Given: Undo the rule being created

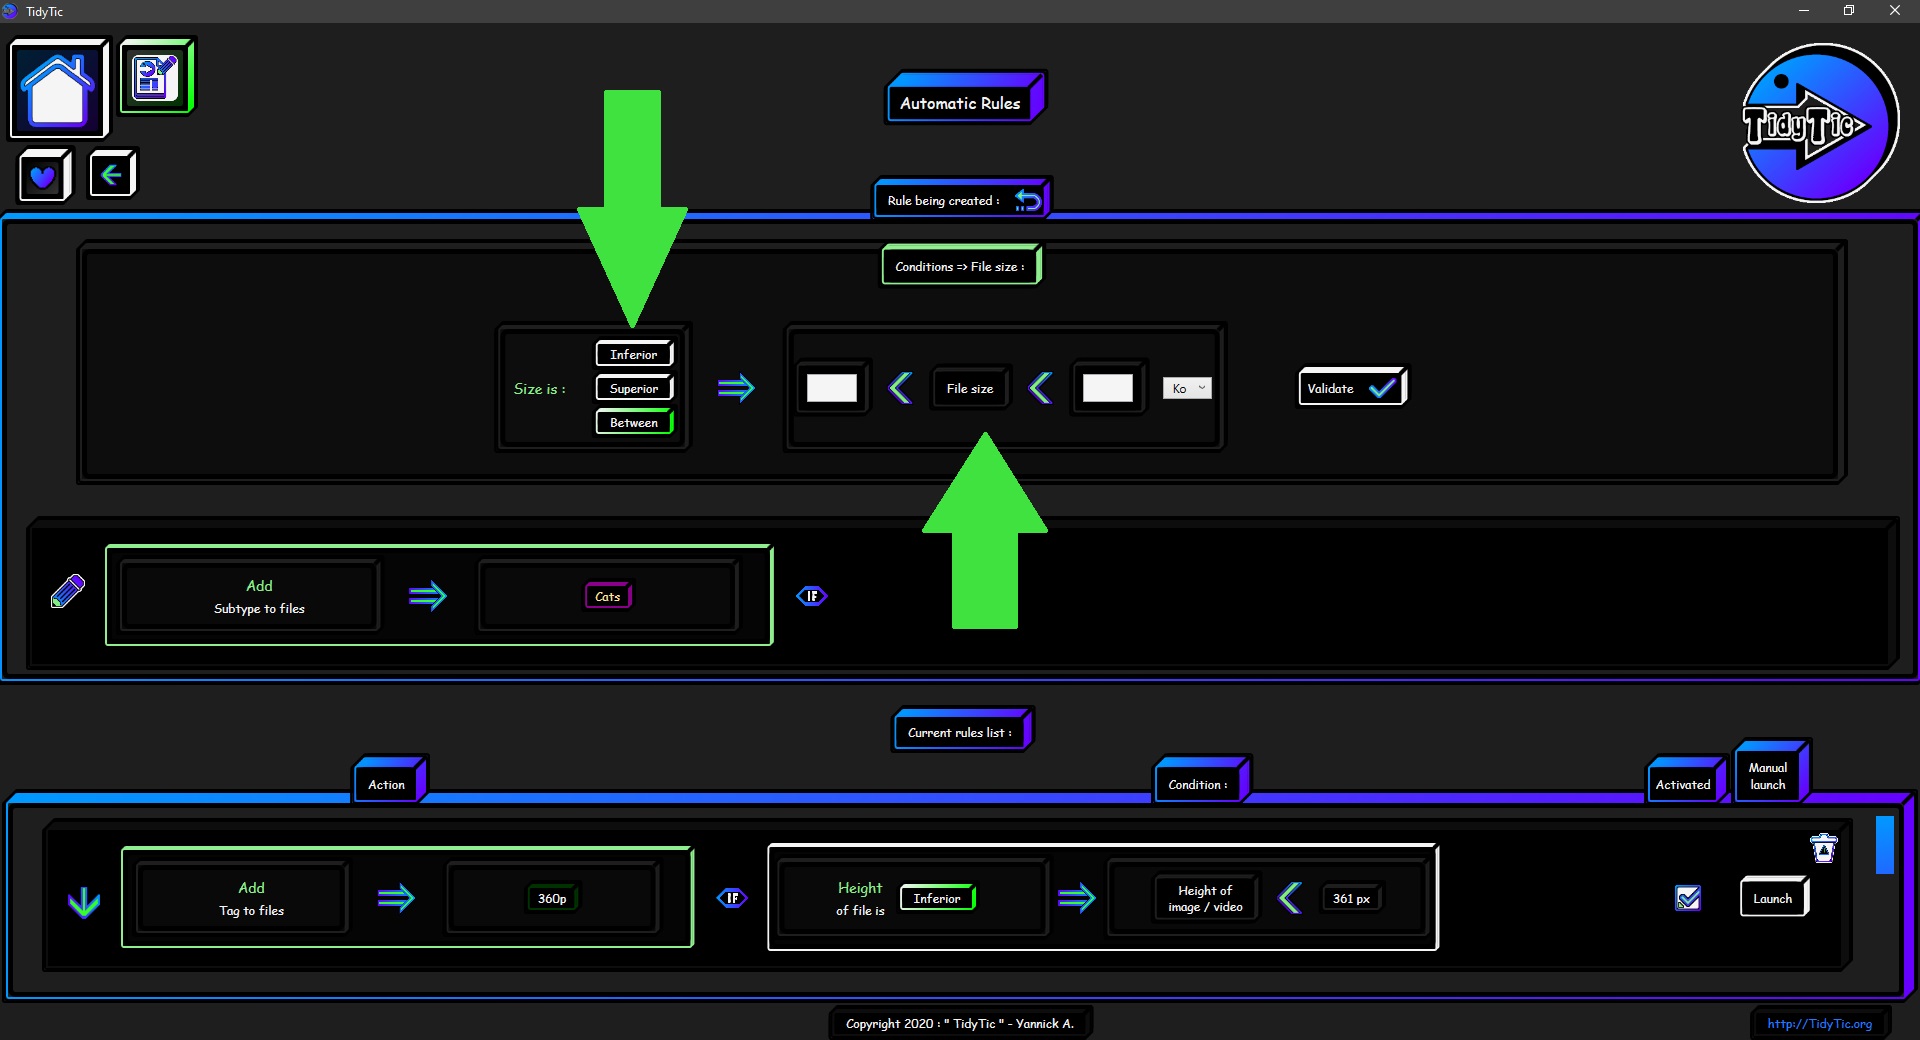Looking at the screenshot, I should 1028,200.
